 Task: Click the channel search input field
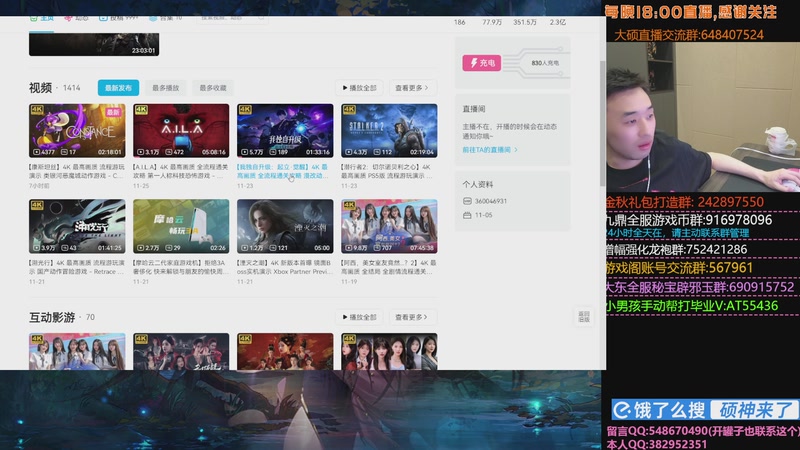232,18
